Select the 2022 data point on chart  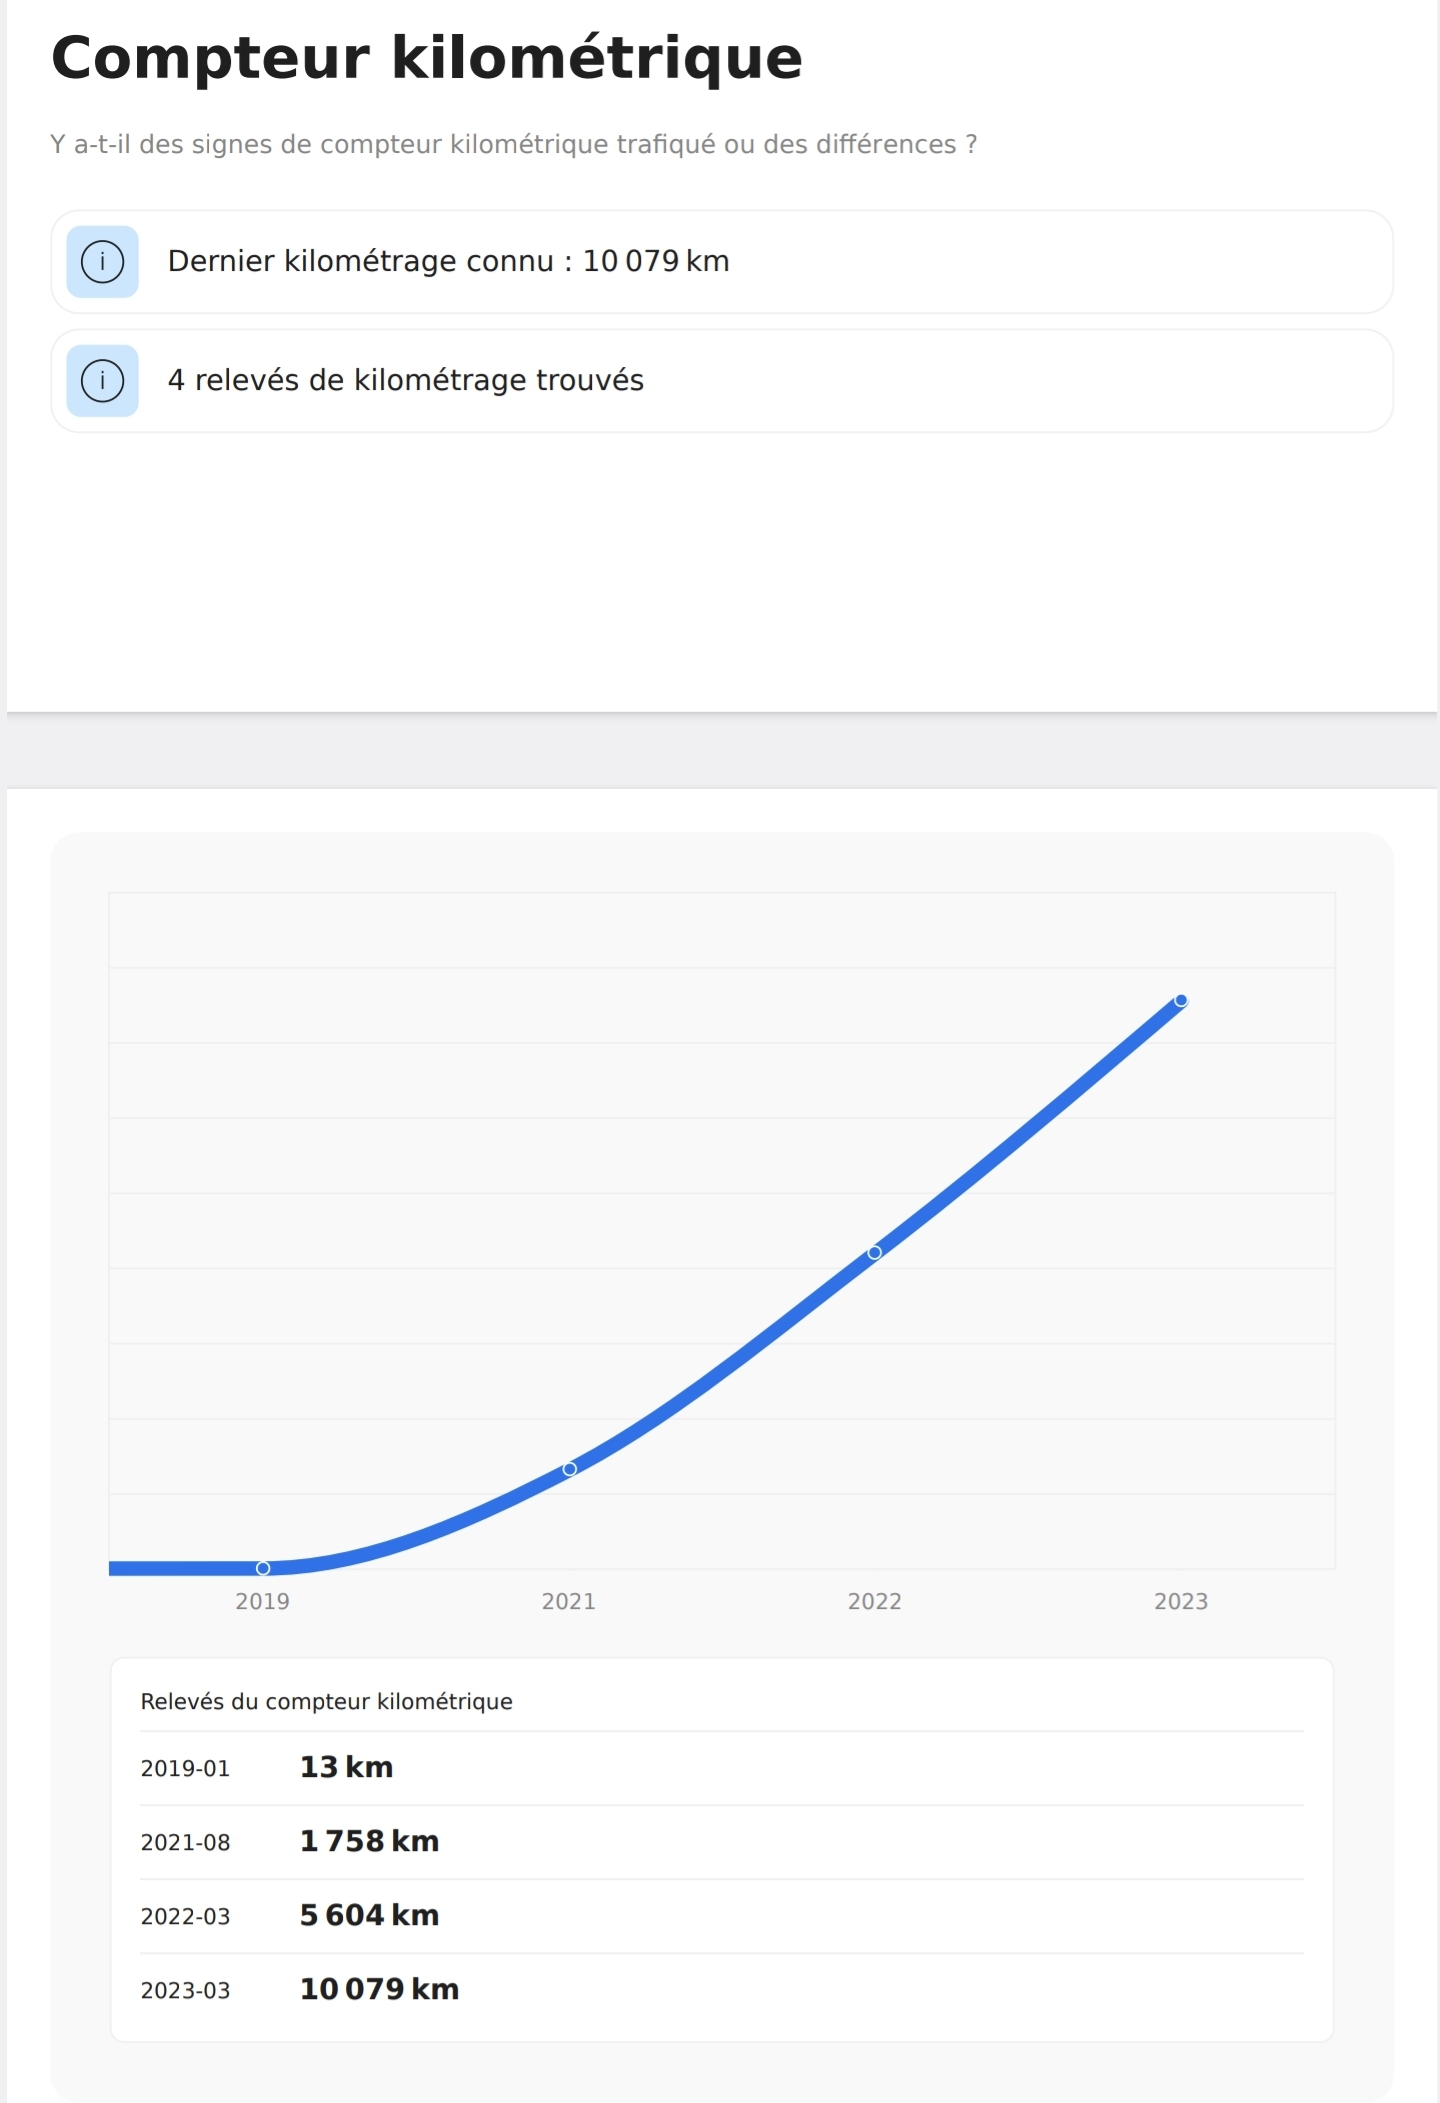pos(875,1252)
